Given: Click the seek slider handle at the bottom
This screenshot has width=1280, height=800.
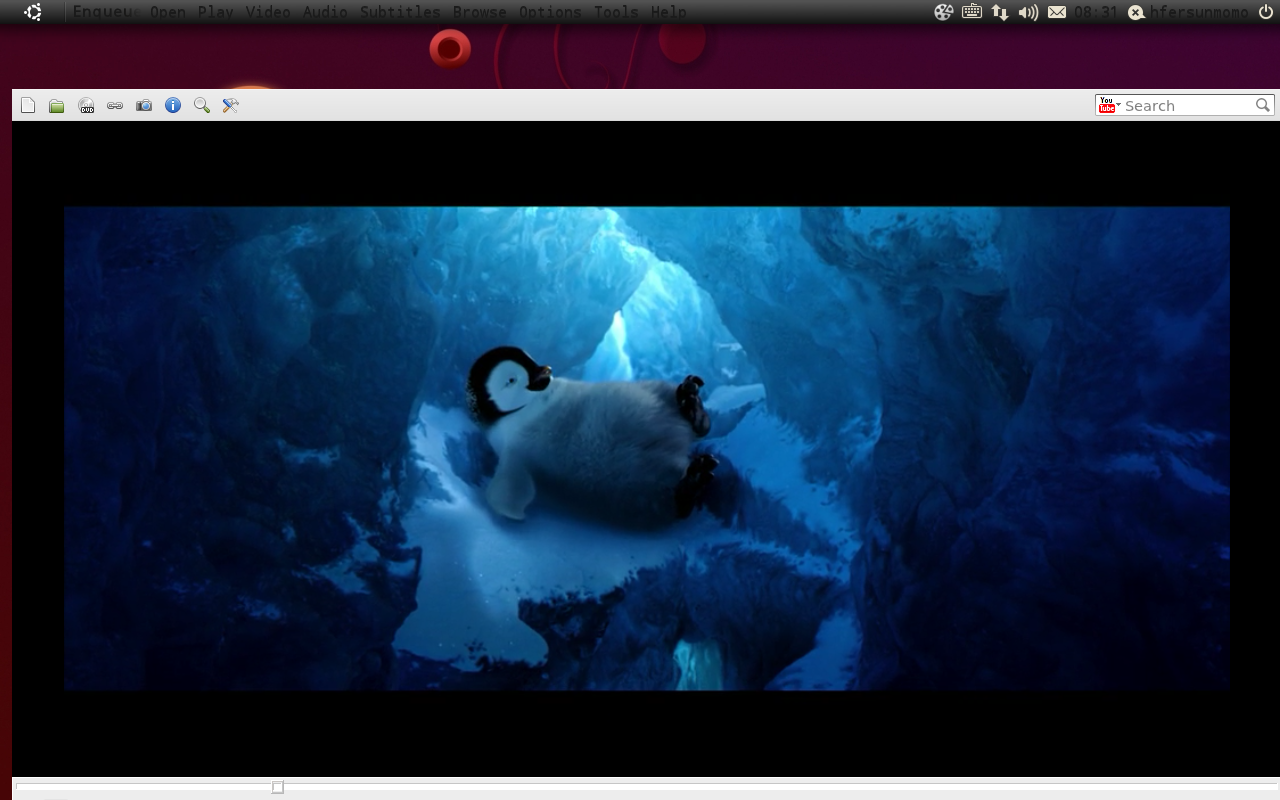Looking at the screenshot, I should (x=278, y=787).
